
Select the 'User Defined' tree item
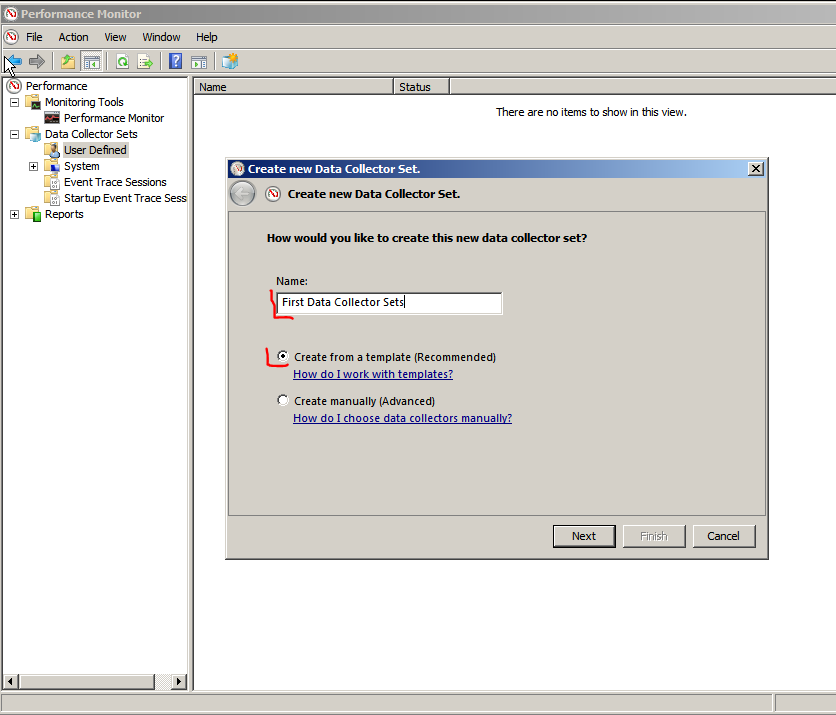[95, 150]
